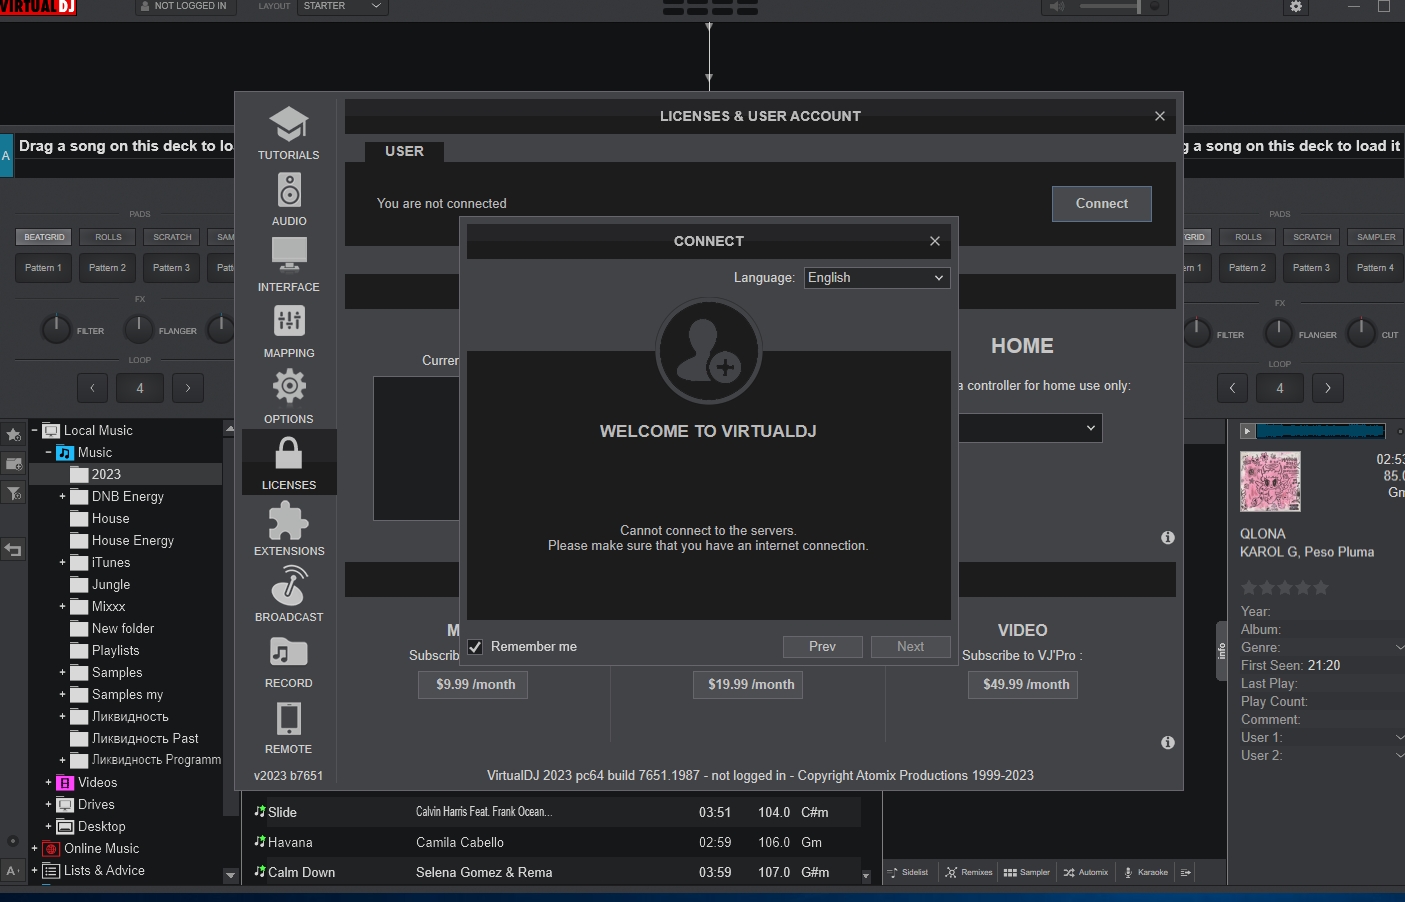1405x902 pixels.
Task: Toggle SAMPLER pads mode on right deck
Action: click(x=1376, y=237)
